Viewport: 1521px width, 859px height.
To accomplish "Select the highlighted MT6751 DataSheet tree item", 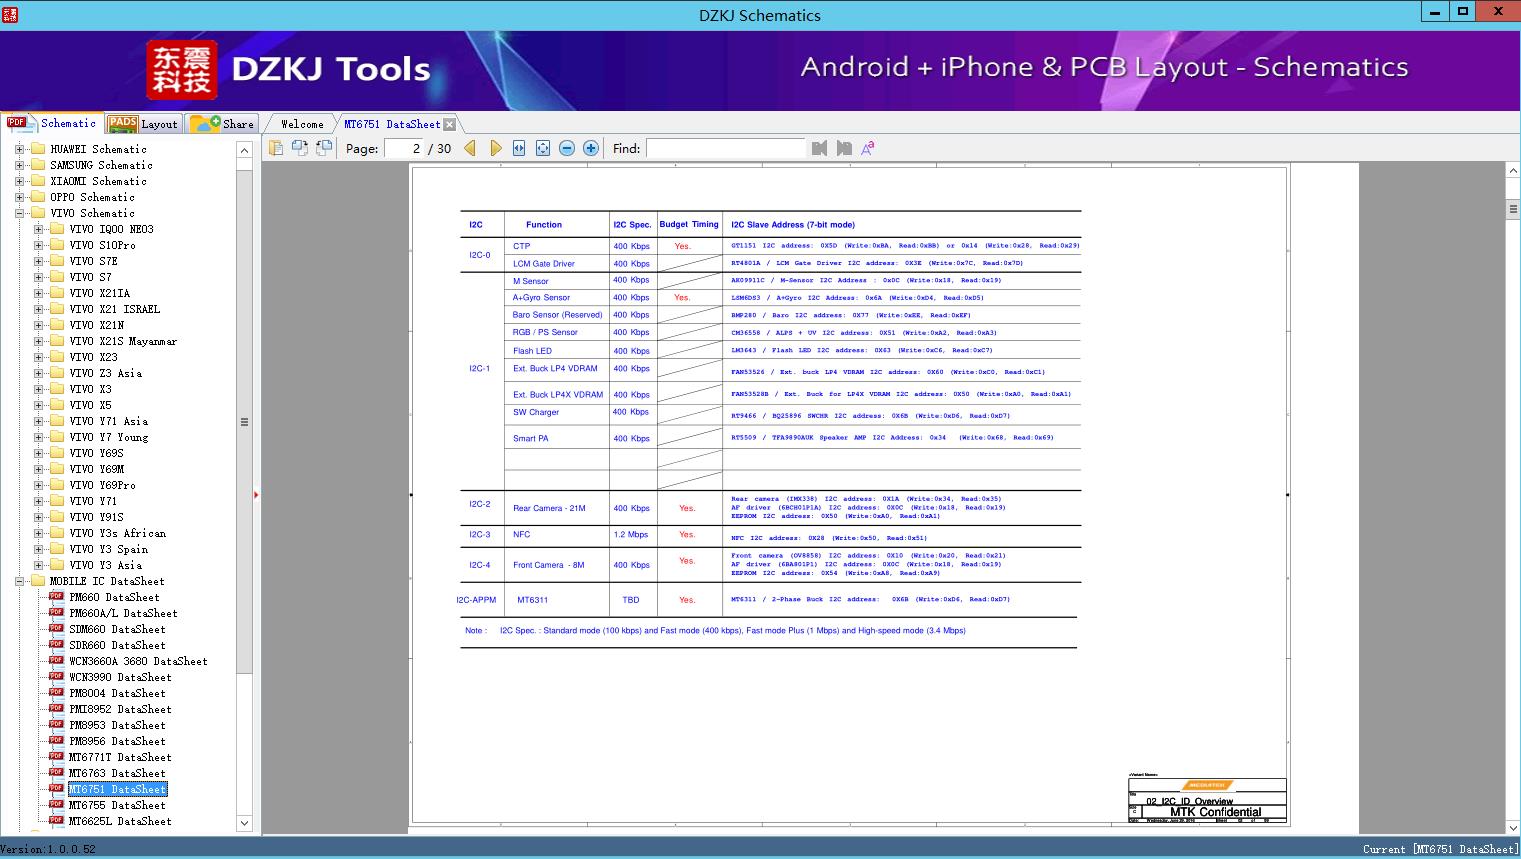I will click(117, 789).
